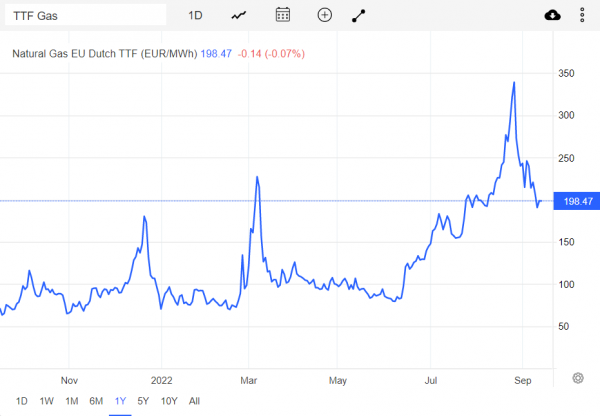
Task: Show the 5Y time range
Action: pyautogui.click(x=143, y=401)
